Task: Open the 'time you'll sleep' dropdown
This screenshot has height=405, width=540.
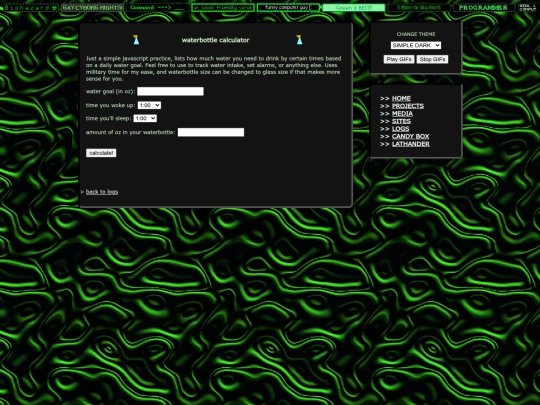Action: [145, 118]
